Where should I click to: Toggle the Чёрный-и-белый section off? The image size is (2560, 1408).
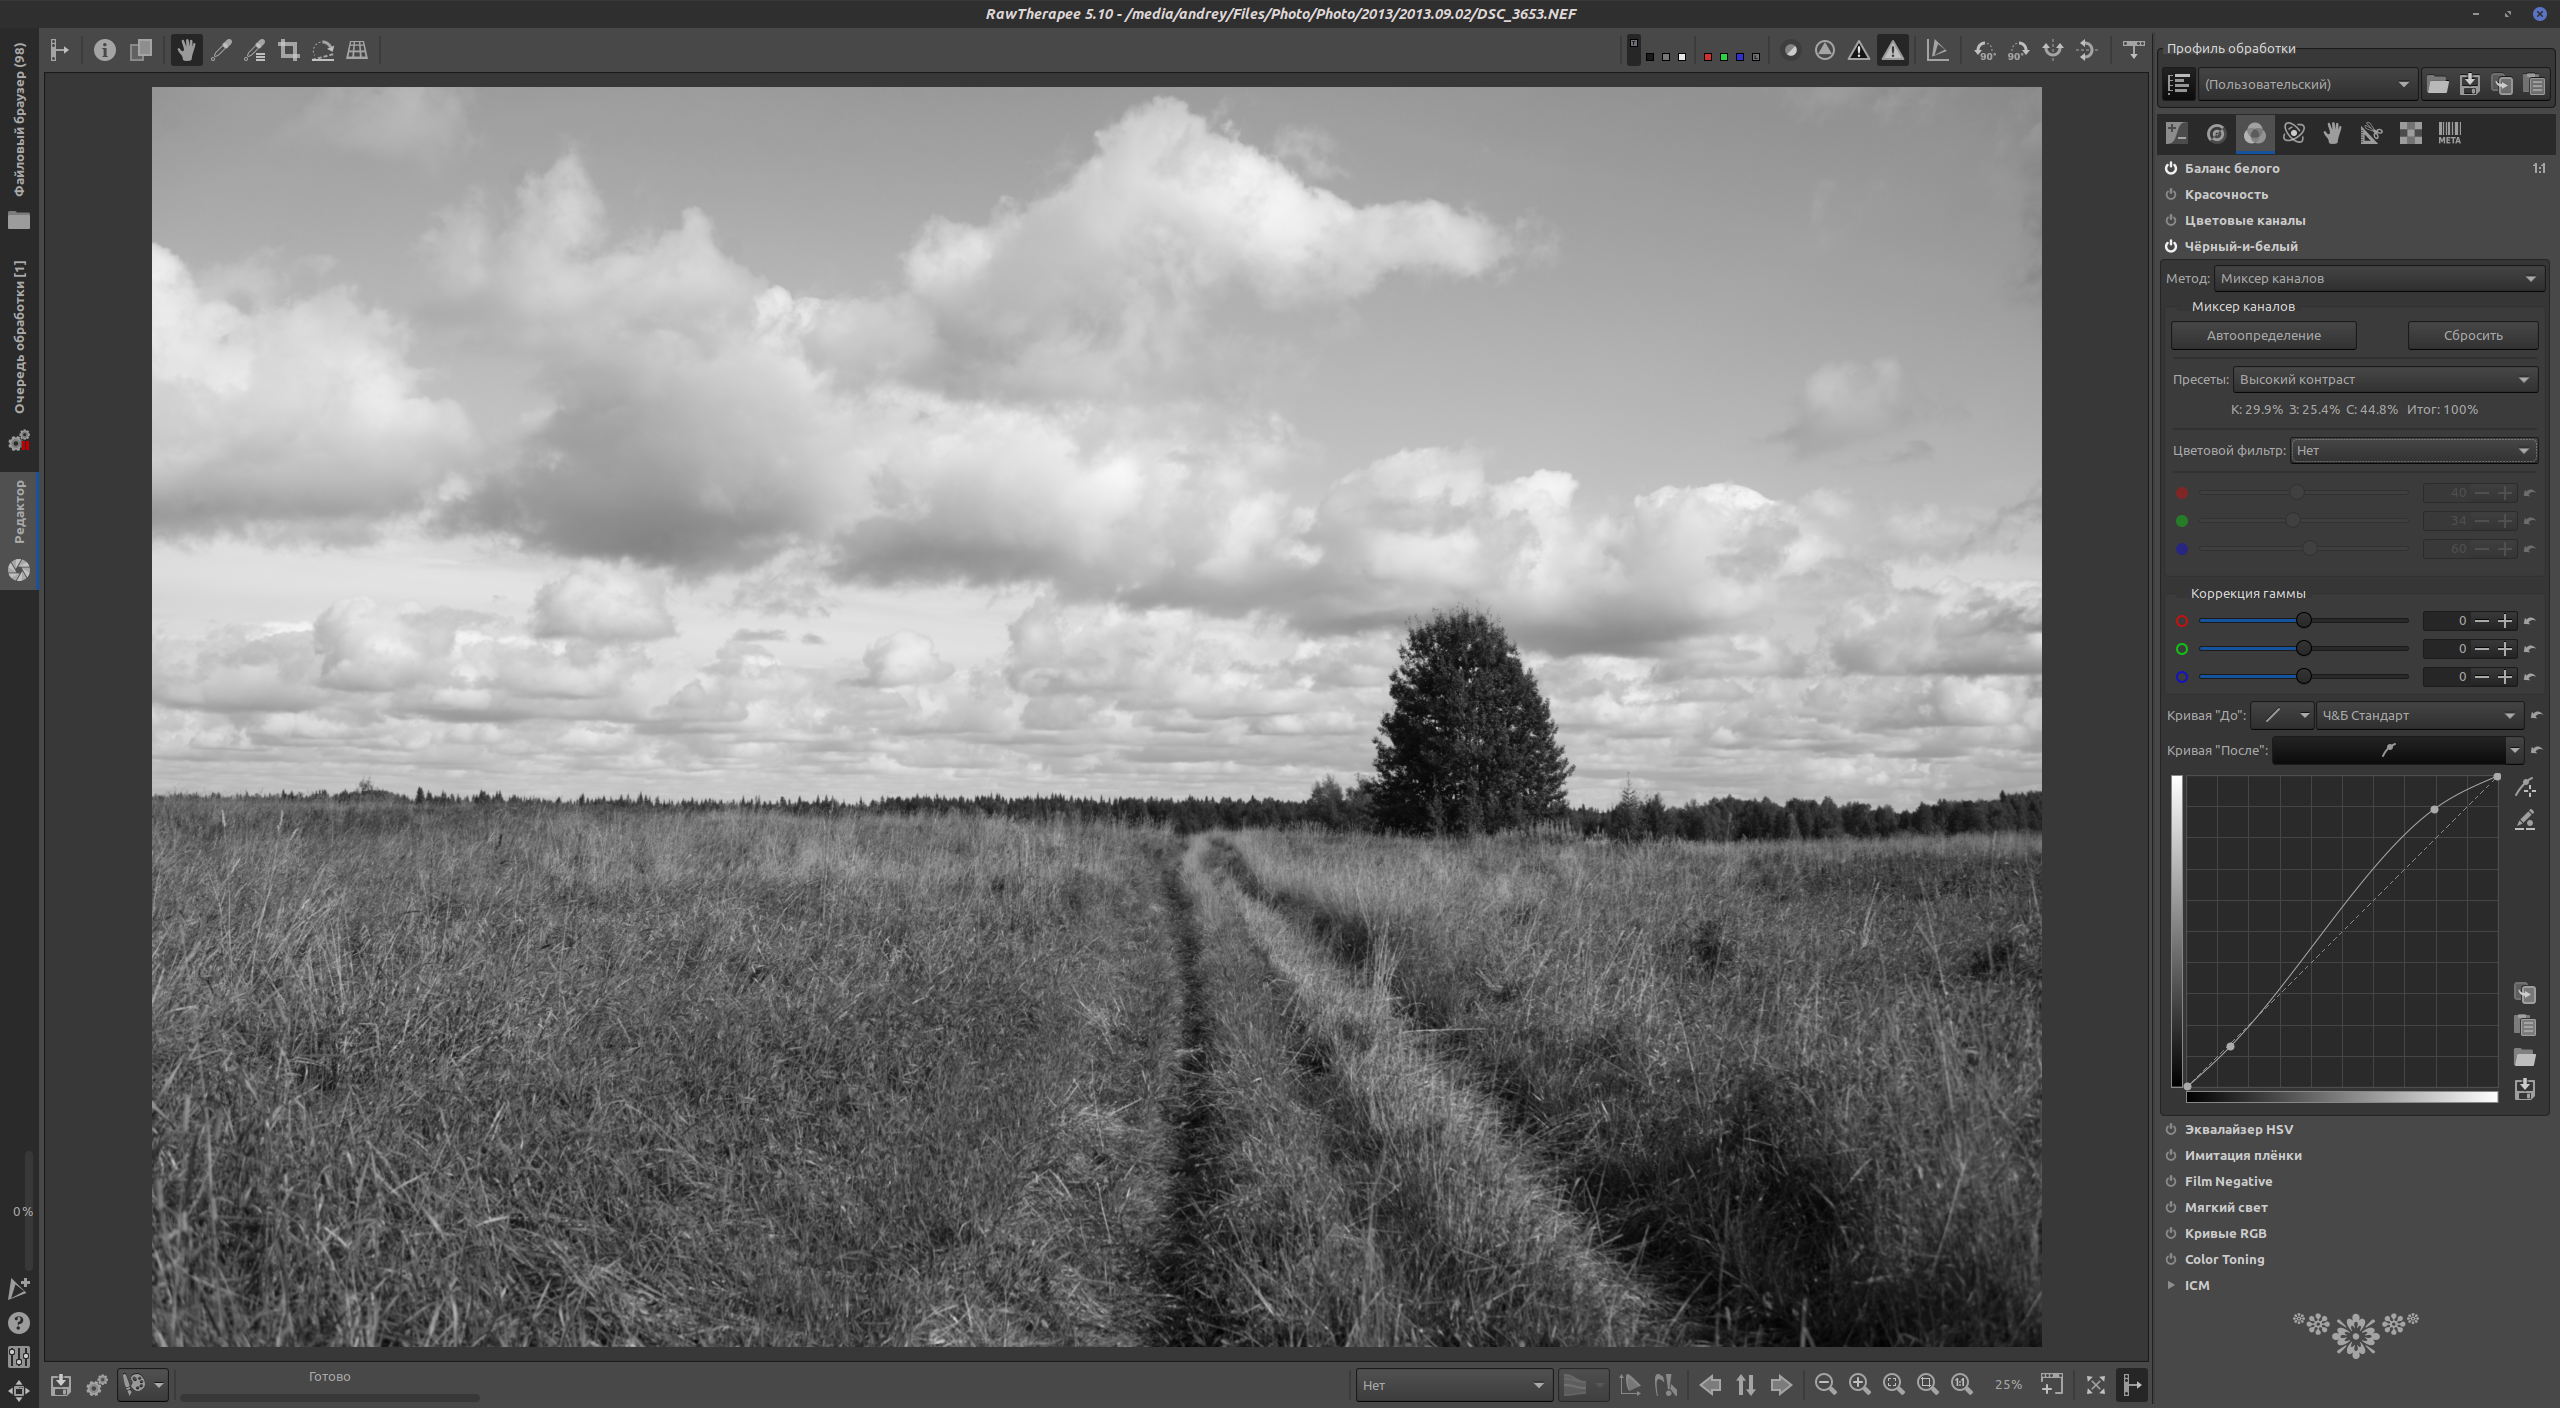(x=2171, y=246)
